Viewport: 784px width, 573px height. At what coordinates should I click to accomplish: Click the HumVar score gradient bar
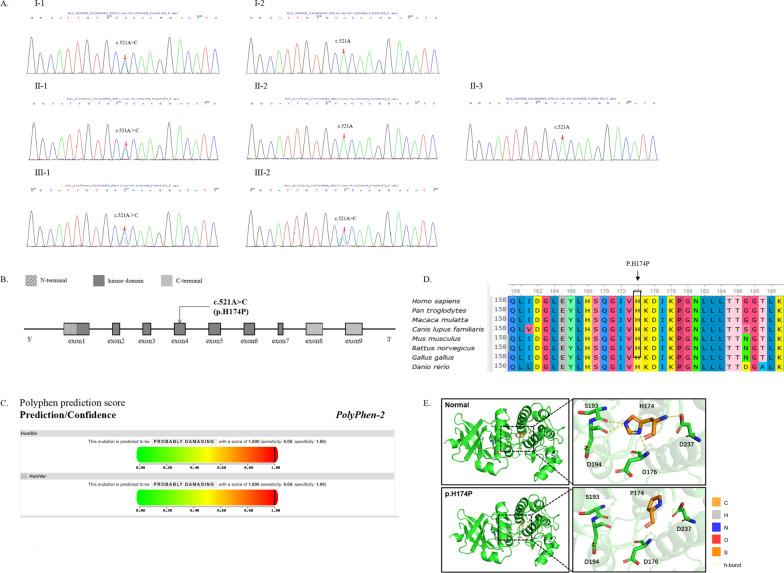207,498
